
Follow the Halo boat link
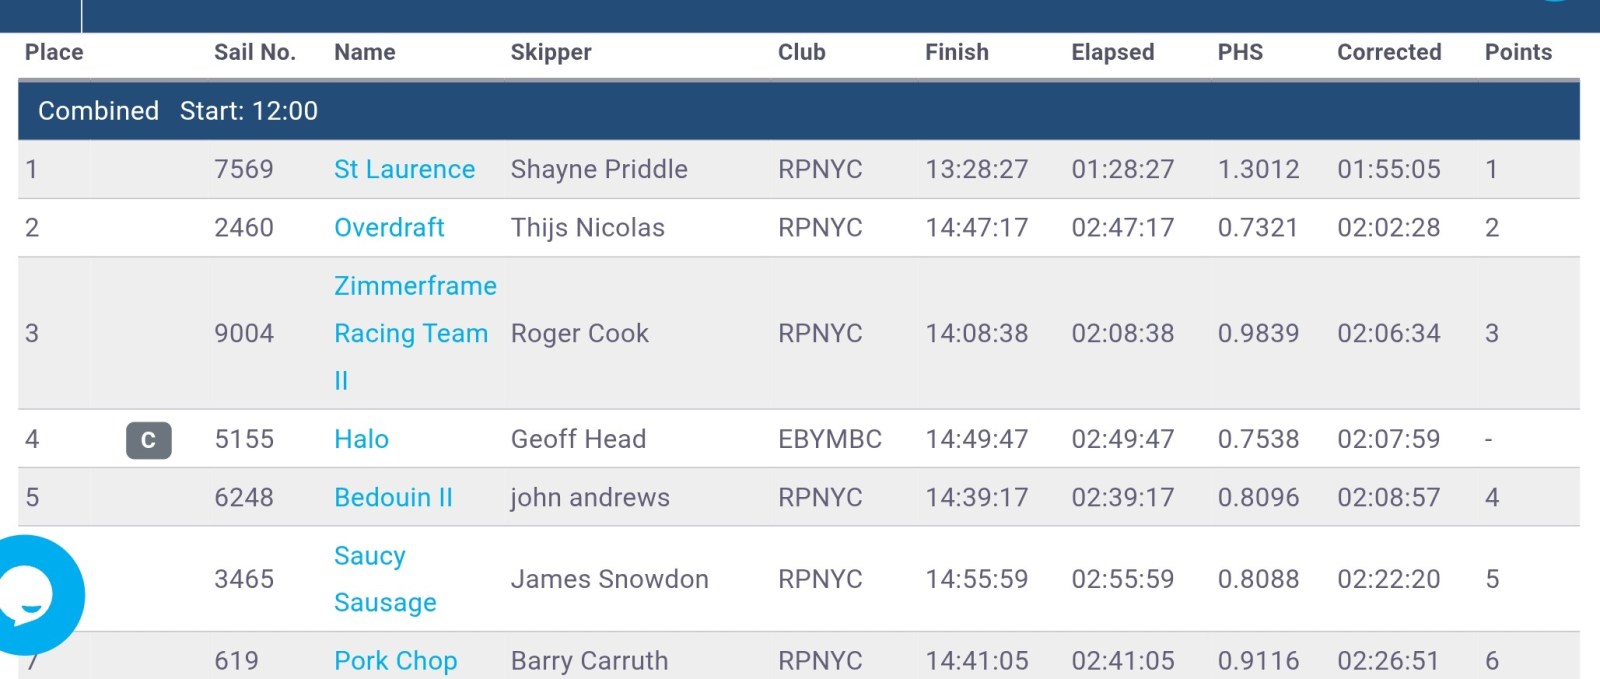pyautogui.click(x=361, y=439)
